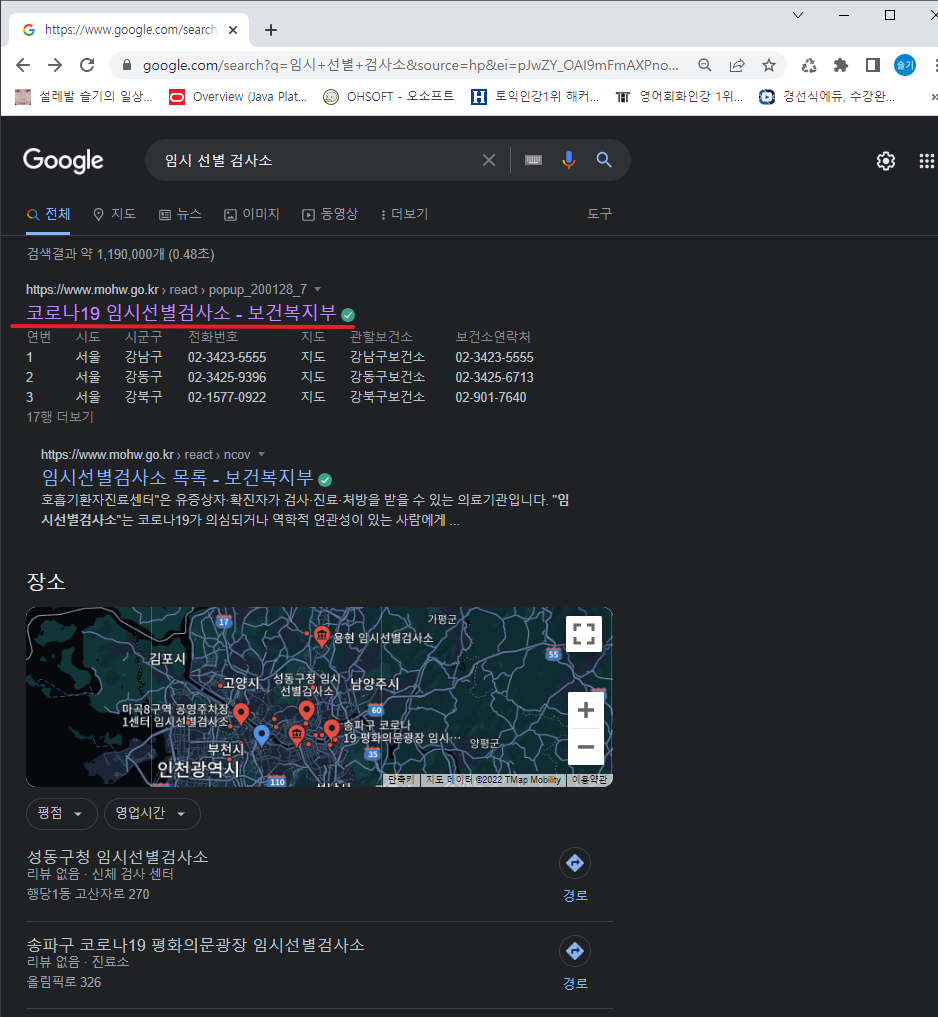
Task: Expand options arrow next to ncov URL
Action: [x=261, y=455]
